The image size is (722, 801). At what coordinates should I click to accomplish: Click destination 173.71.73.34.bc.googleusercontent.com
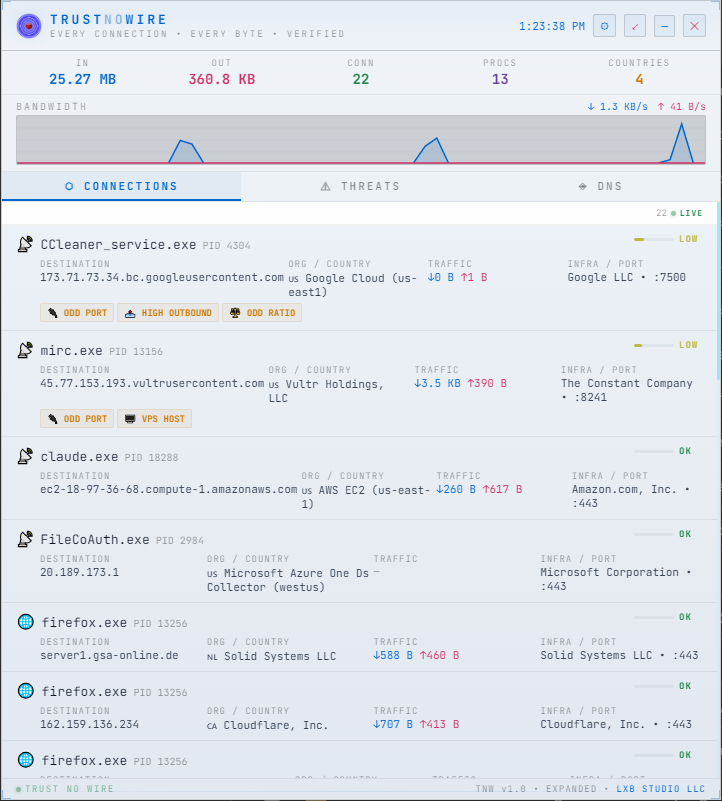pos(162,277)
